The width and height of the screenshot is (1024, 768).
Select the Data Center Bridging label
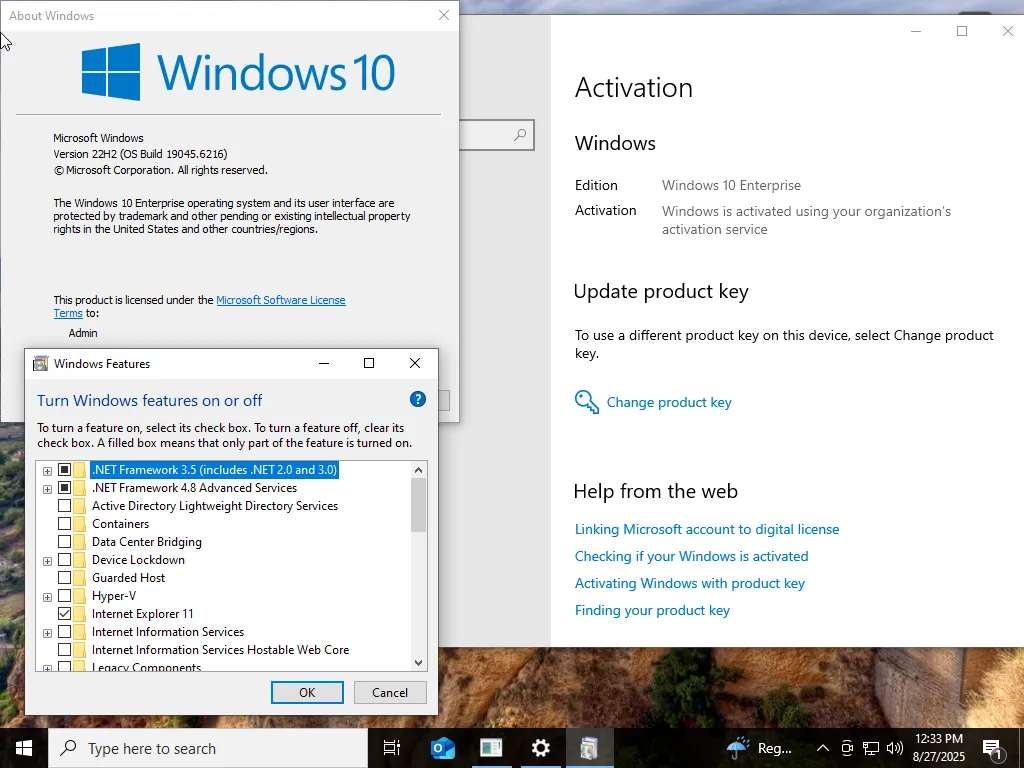tap(147, 541)
